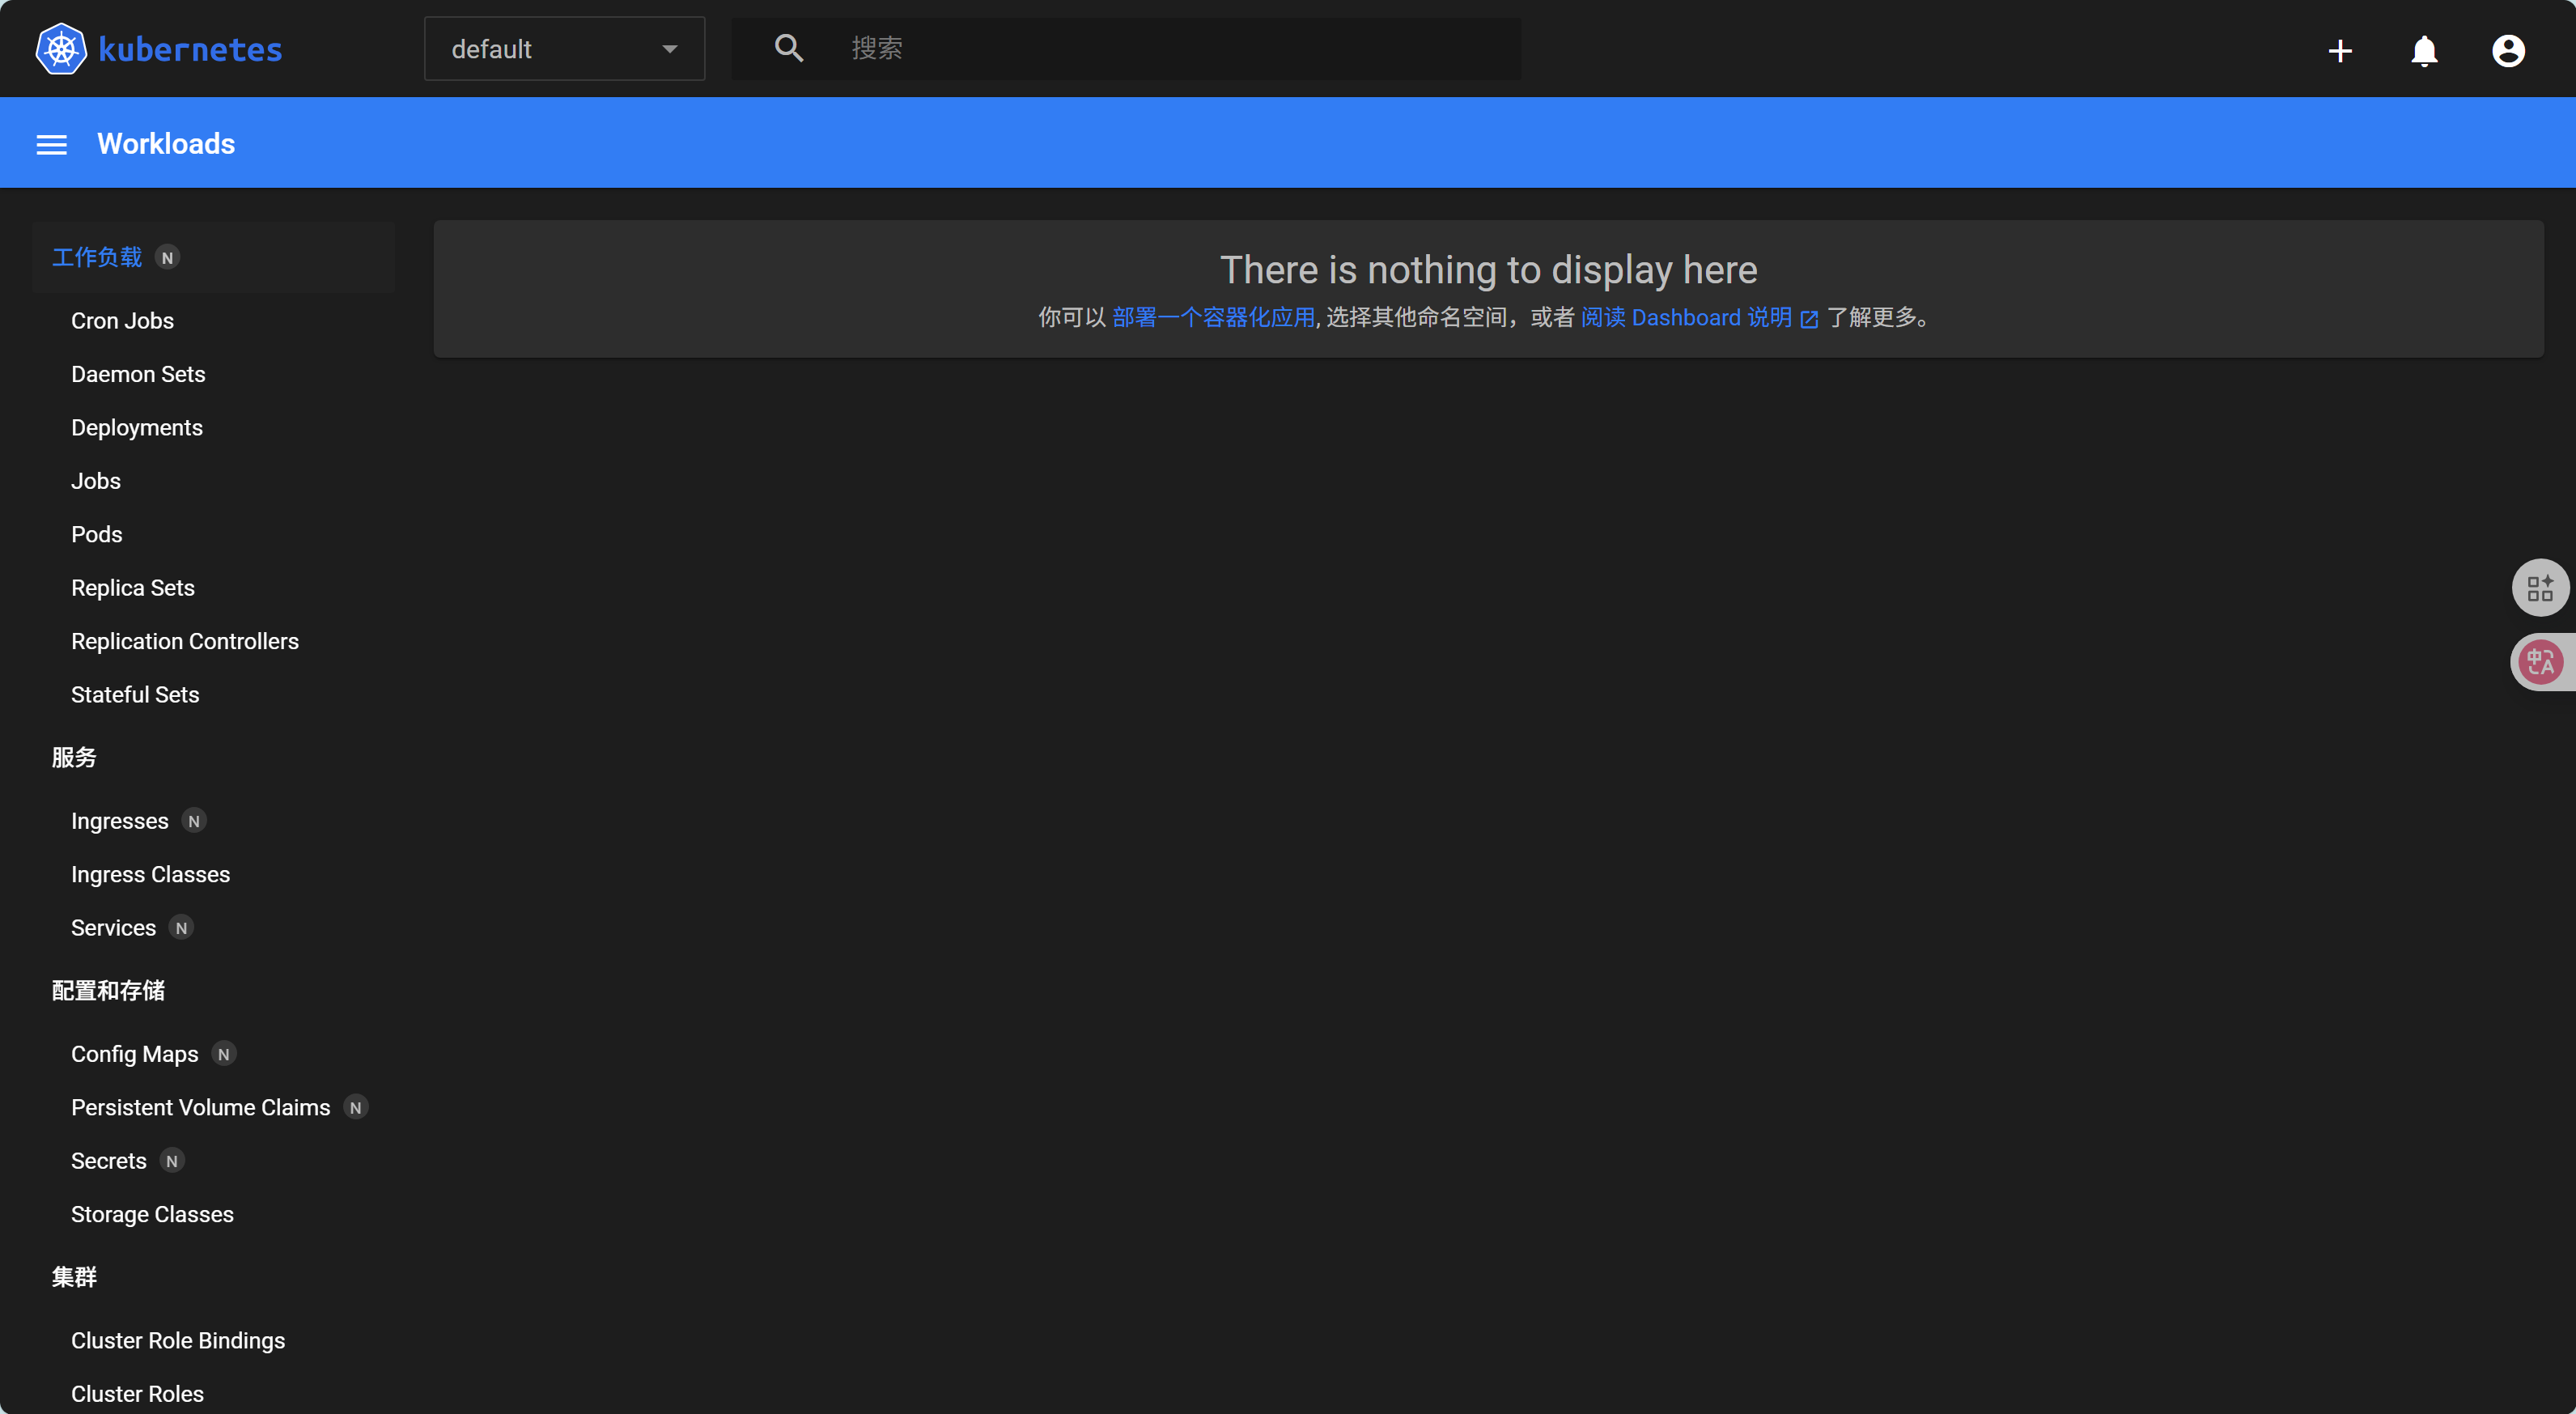The height and width of the screenshot is (1414, 2576).
Task: Open Pods in sidebar
Action: tap(96, 535)
